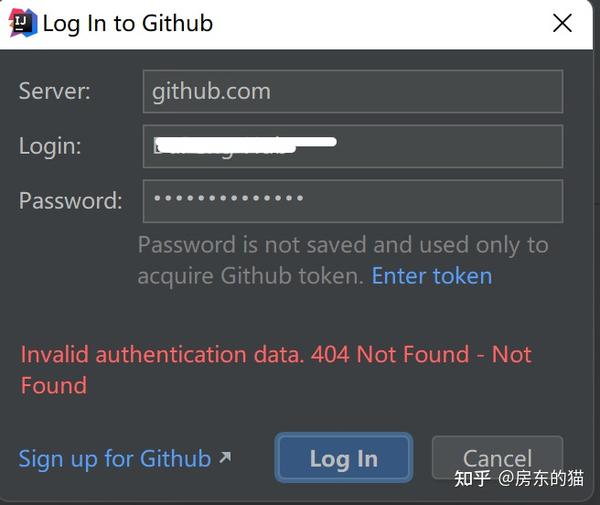Click the Server: label
Image resolution: width=600 pixels, height=505 pixels.
[55, 91]
